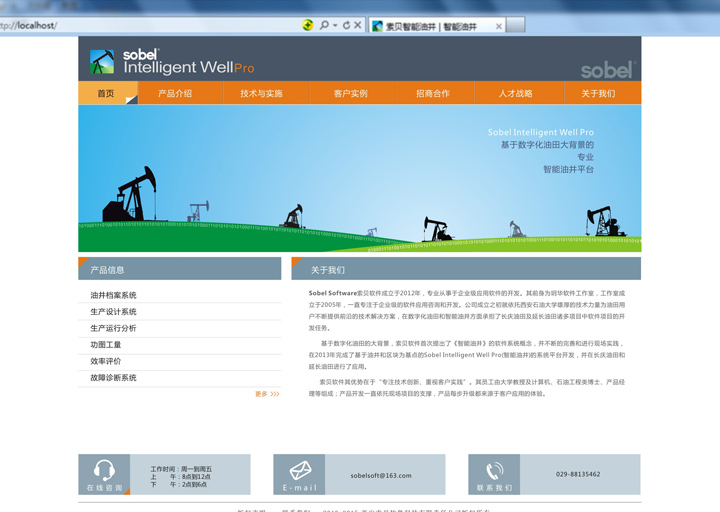
Task: Refresh the page with the reload icon
Action: point(347,25)
